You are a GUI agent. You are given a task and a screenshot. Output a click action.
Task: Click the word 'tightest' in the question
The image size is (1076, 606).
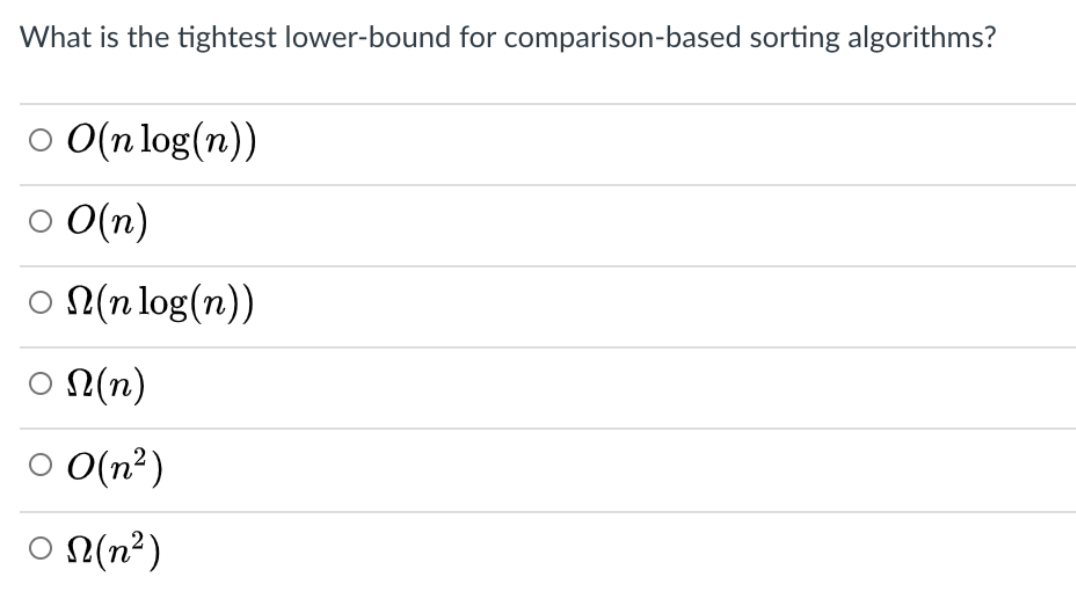227,38
